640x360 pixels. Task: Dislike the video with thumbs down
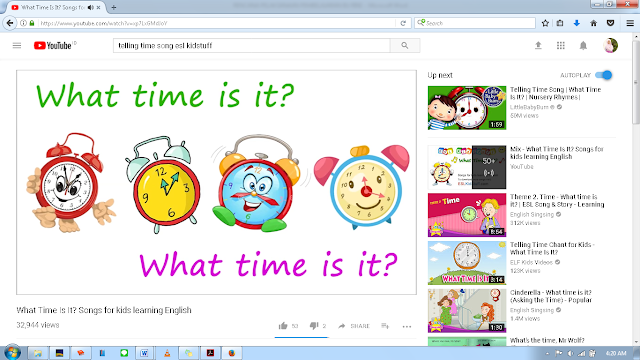click(313, 326)
